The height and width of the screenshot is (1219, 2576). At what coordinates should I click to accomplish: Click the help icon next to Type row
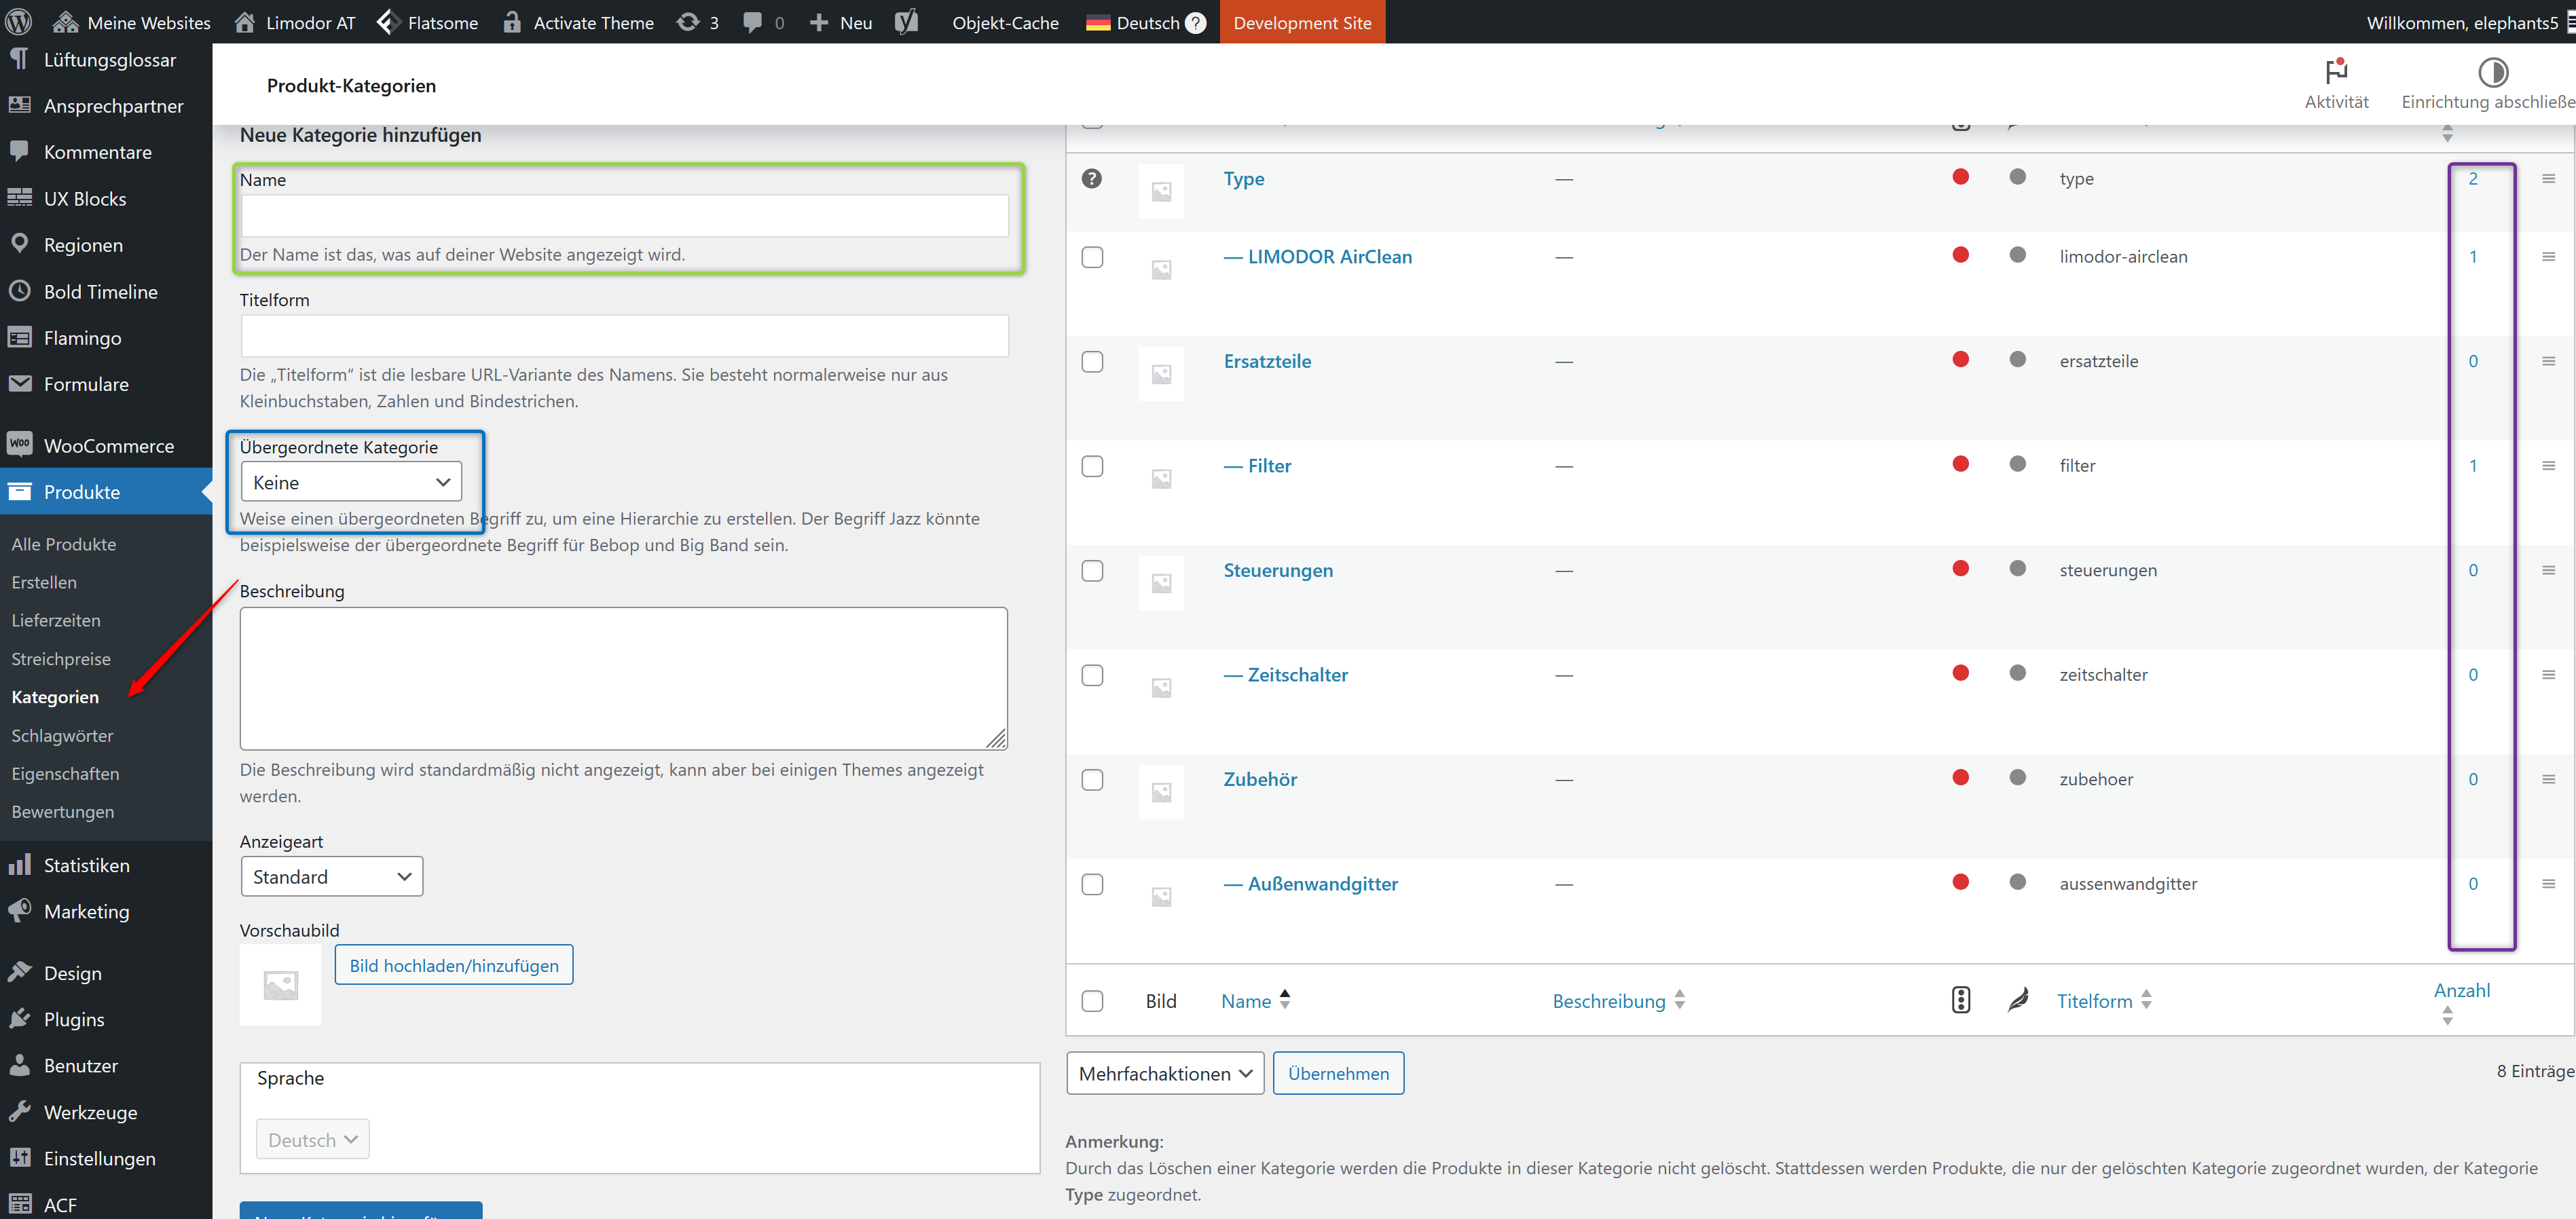pyautogui.click(x=1092, y=178)
